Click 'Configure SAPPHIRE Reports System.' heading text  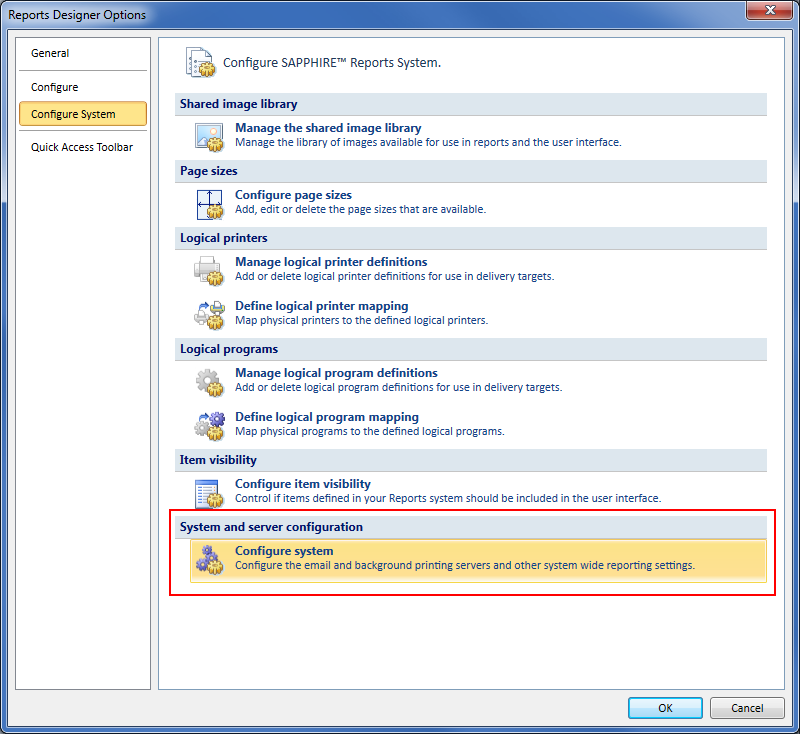tap(332, 63)
